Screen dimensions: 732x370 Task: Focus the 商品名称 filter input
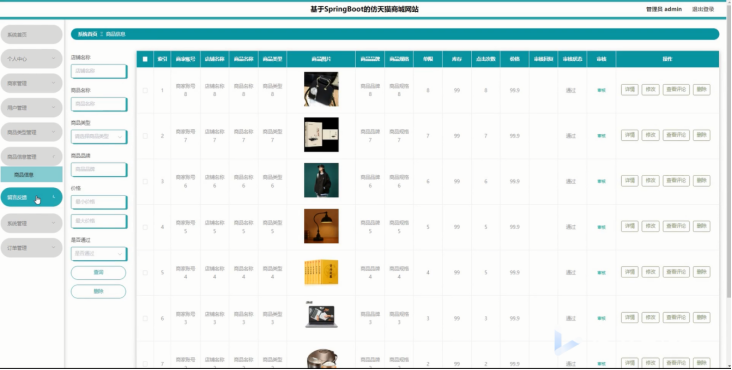(x=99, y=104)
